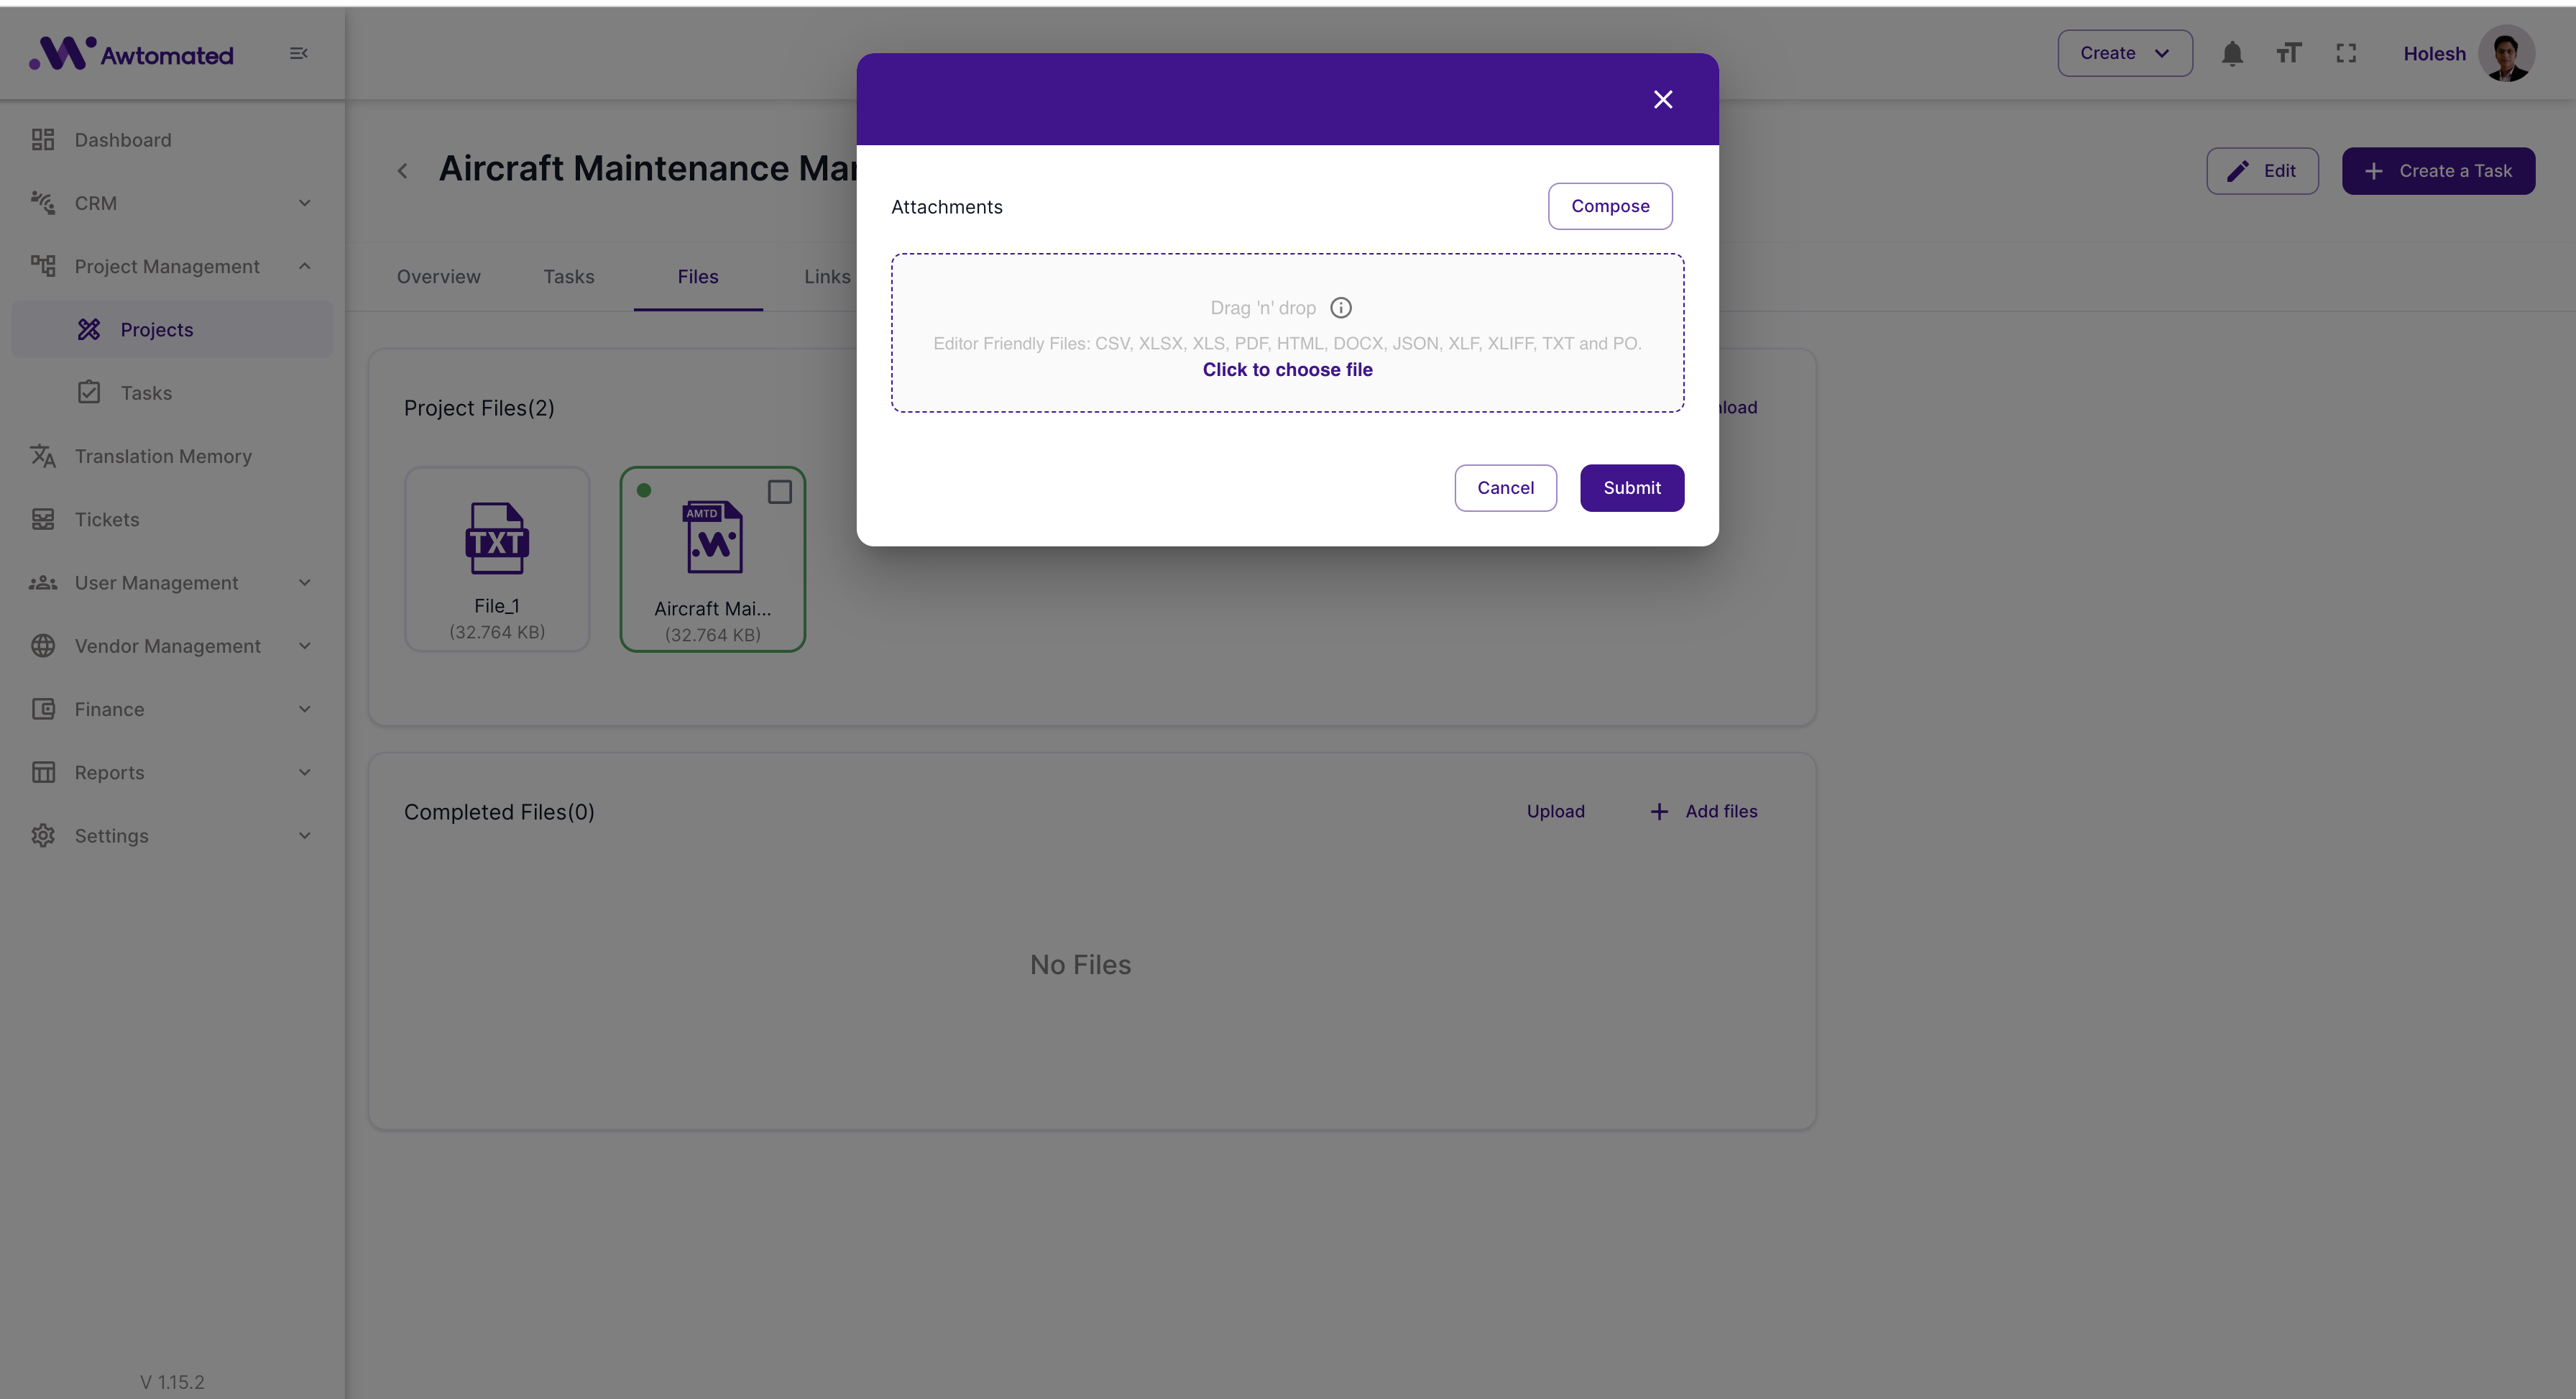
Task: Check the Aircraft Mai... file checkbox
Action: click(779, 492)
